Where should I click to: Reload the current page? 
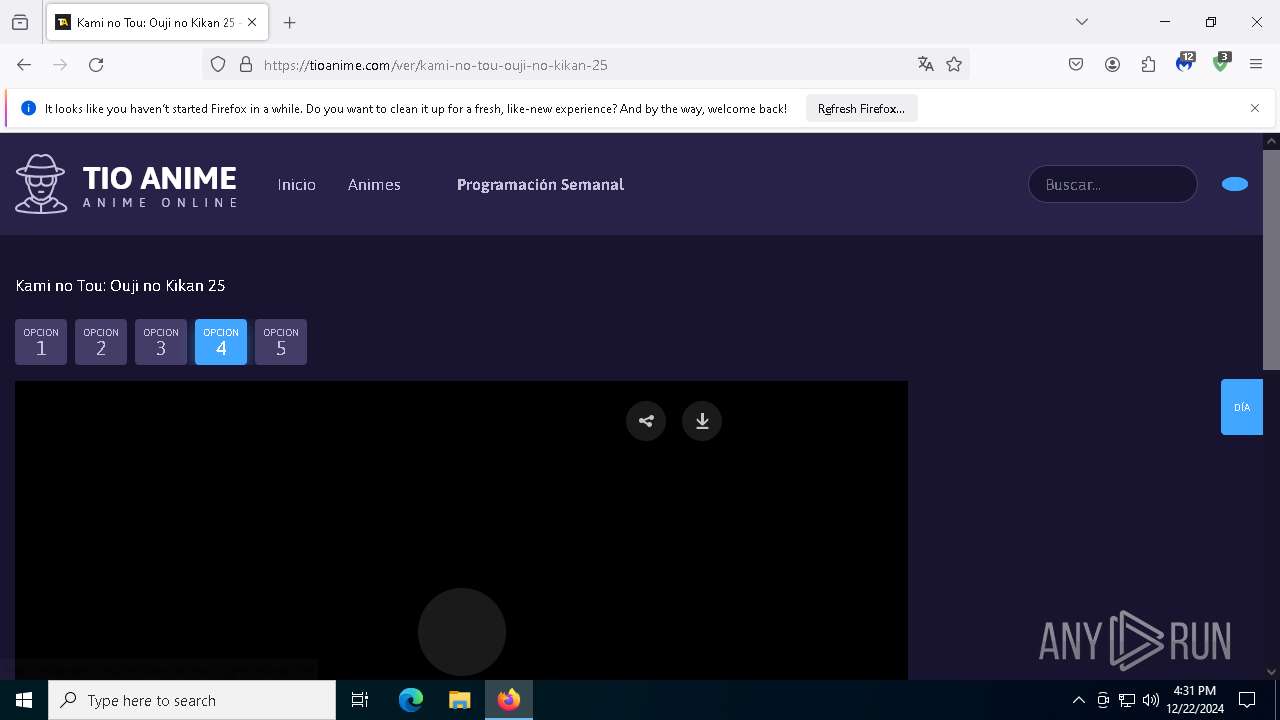click(96, 65)
